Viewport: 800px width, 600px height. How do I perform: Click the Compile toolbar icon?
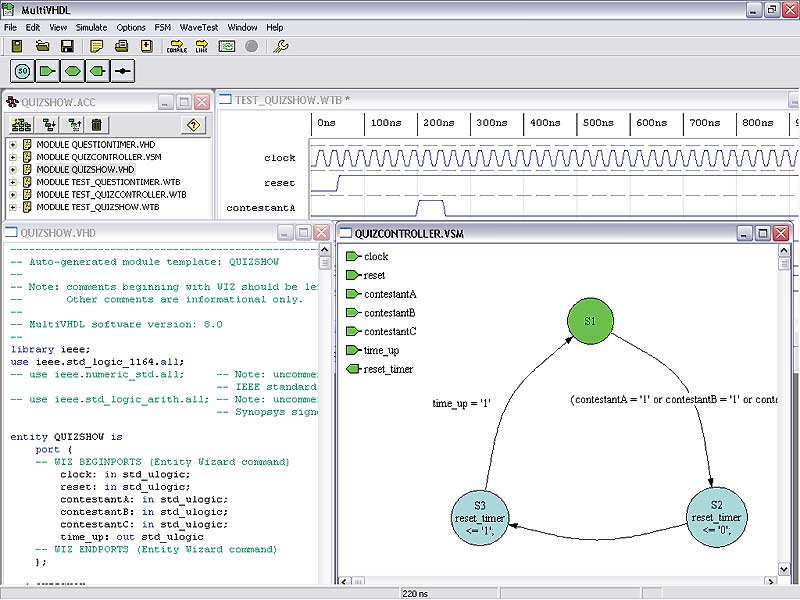(177, 46)
